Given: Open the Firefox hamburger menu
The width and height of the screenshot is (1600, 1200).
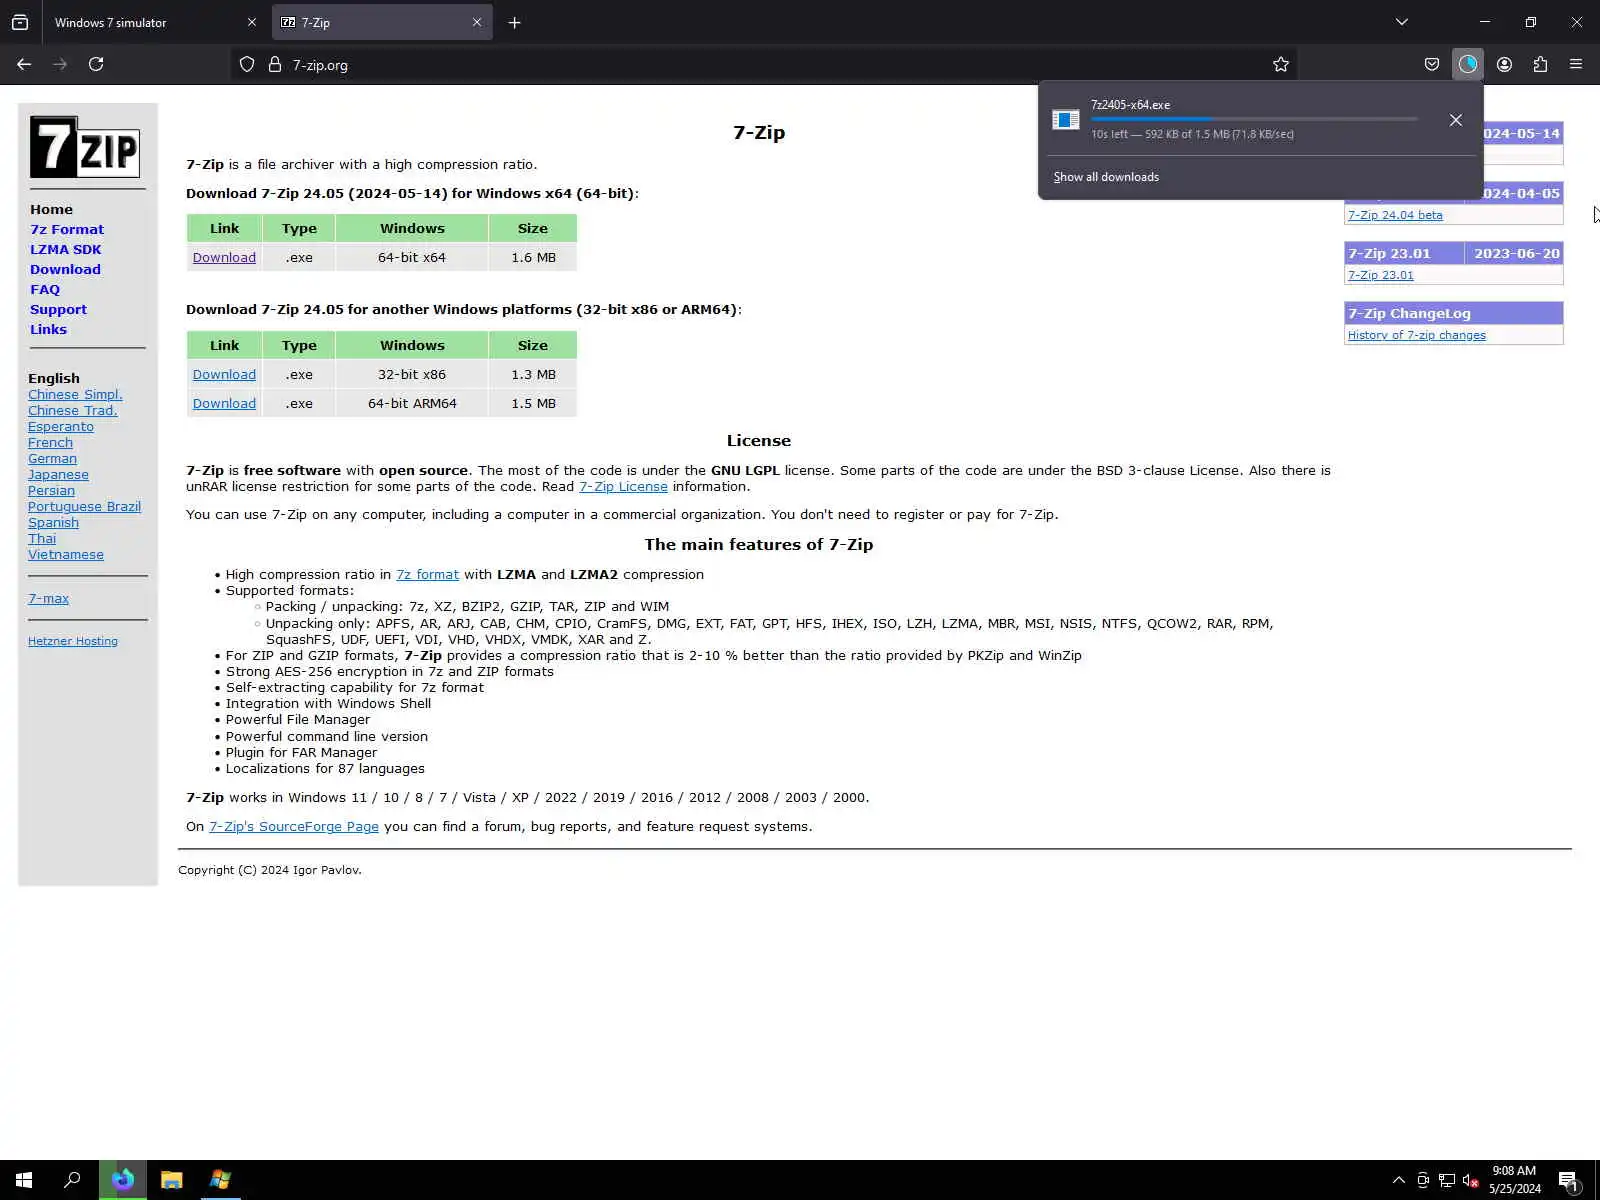Looking at the screenshot, I should 1576,64.
